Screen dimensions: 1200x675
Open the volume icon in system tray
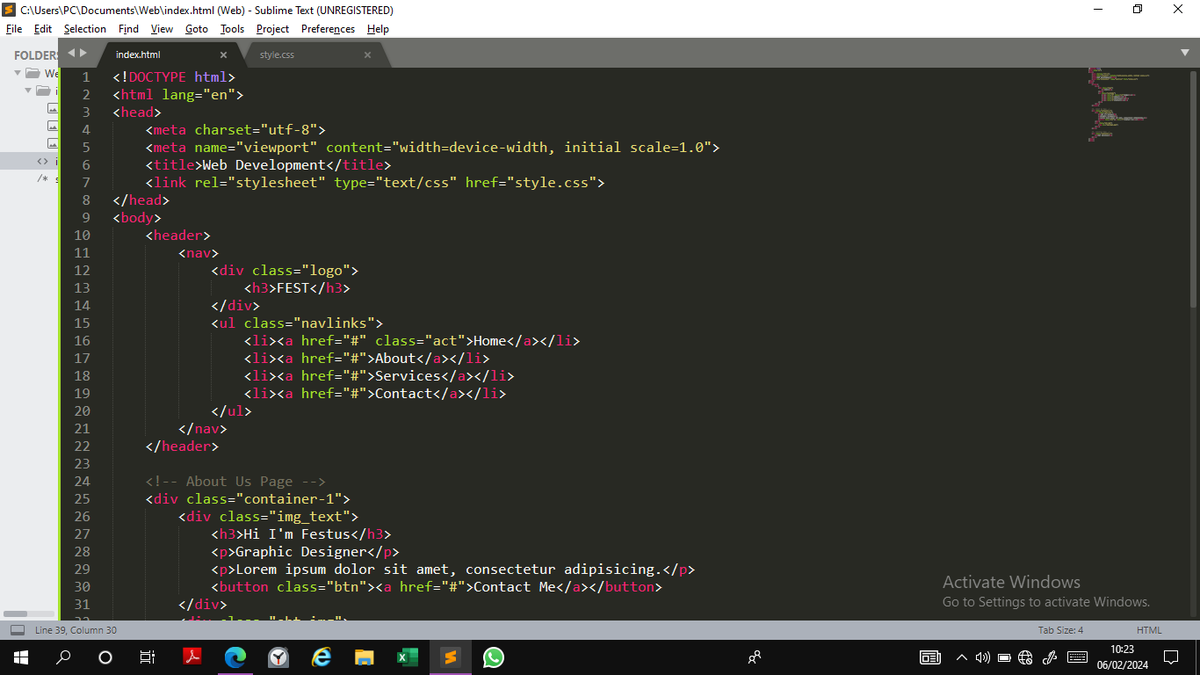tap(983, 657)
